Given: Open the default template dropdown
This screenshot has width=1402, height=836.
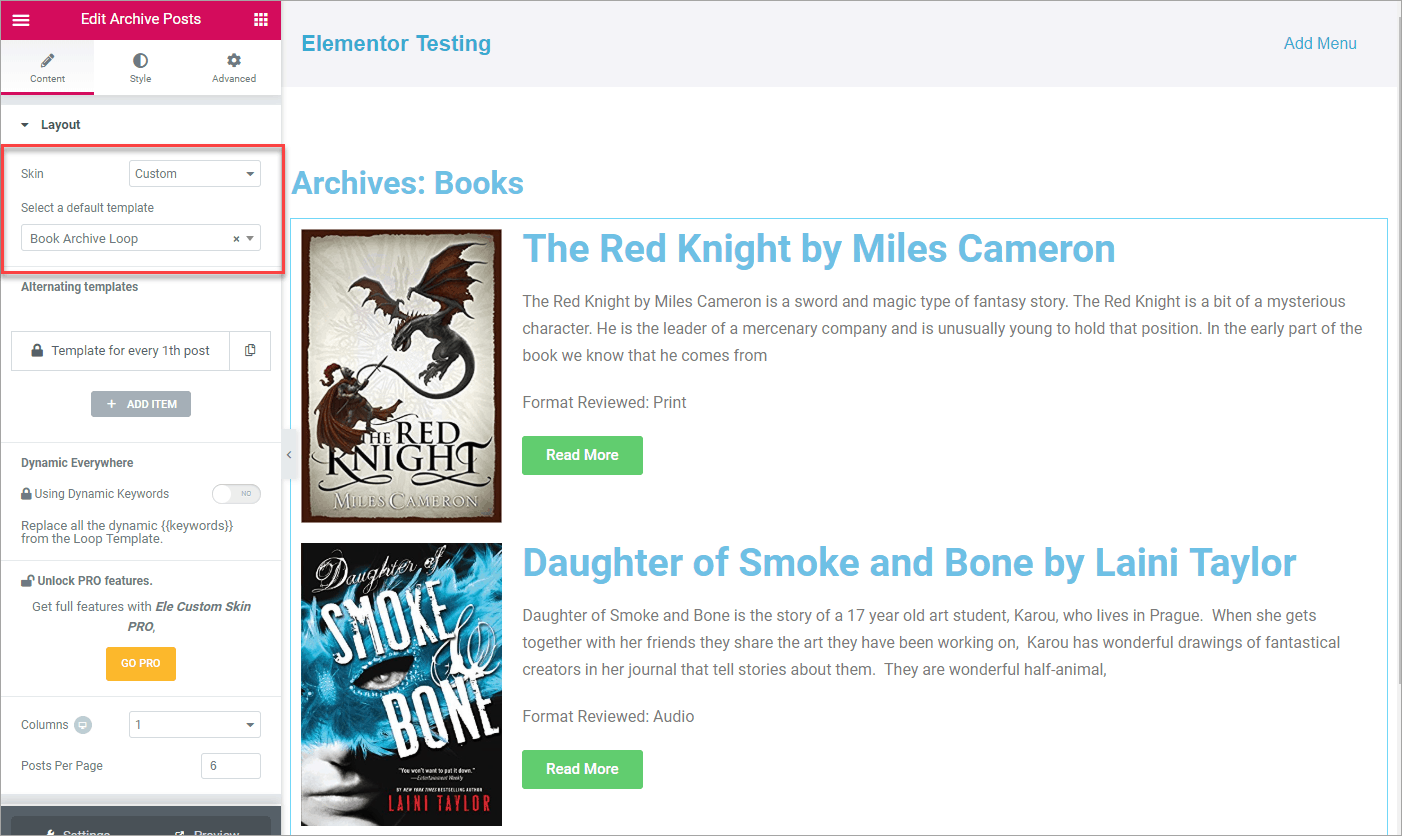Looking at the screenshot, I should 141,238.
